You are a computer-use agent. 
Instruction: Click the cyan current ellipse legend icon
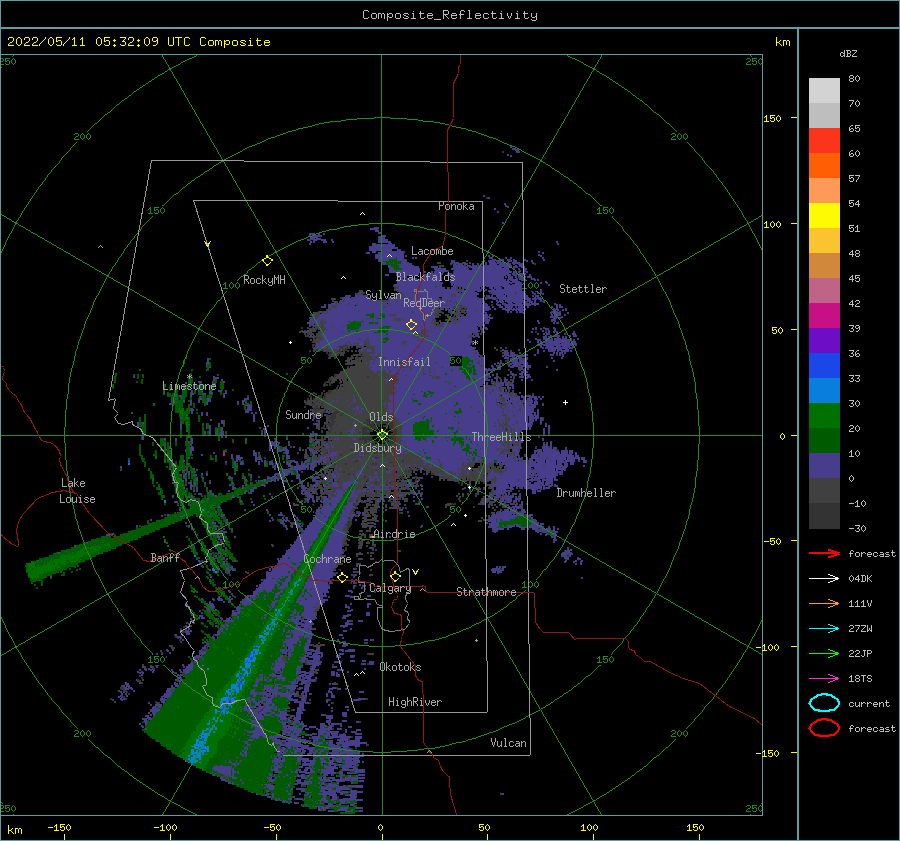(x=824, y=703)
